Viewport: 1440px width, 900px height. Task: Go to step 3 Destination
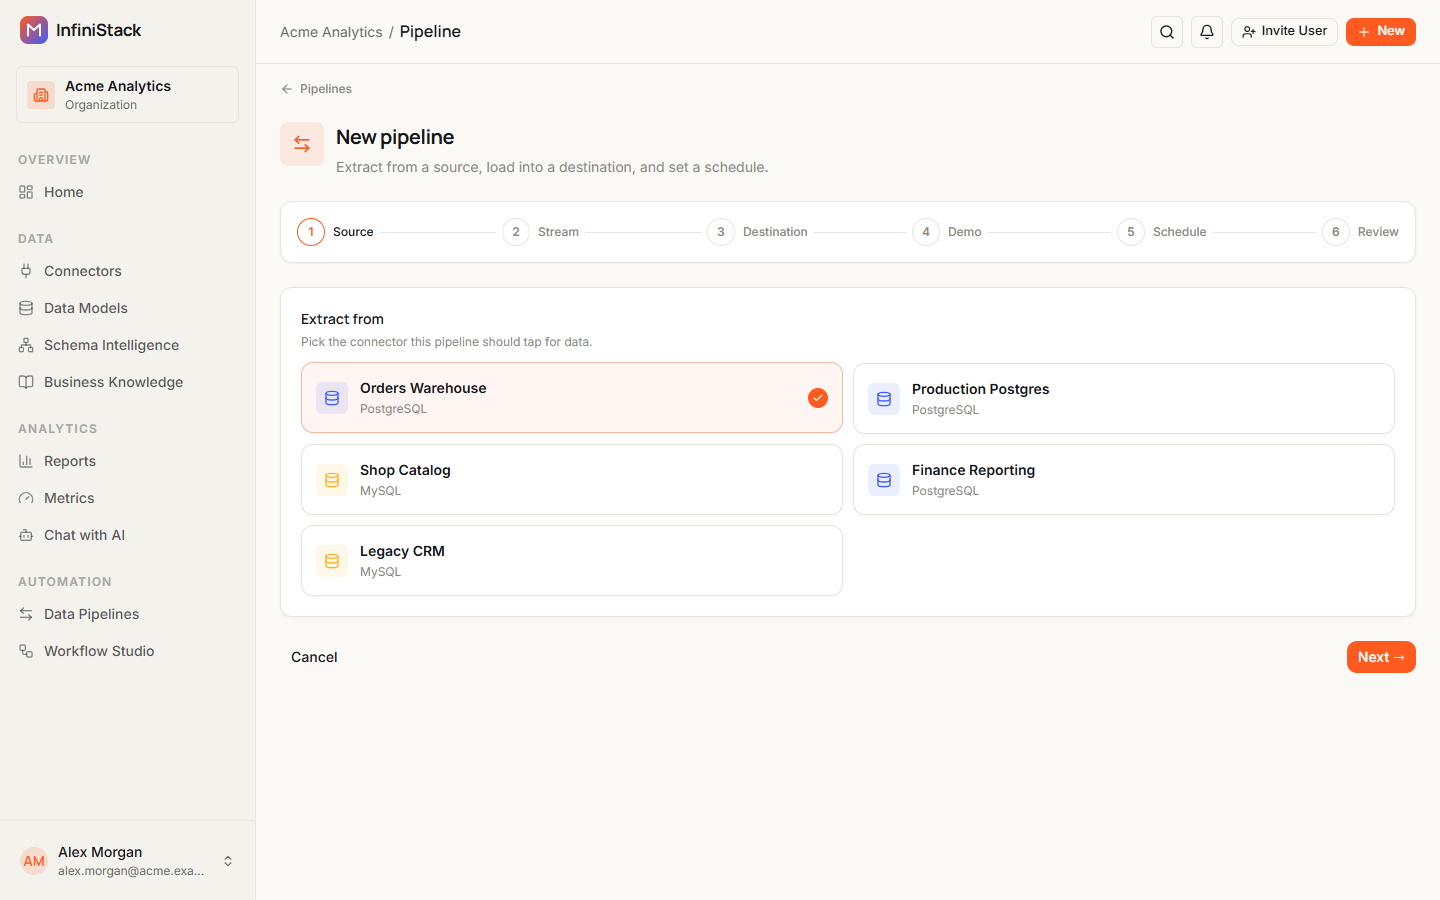click(x=757, y=232)
